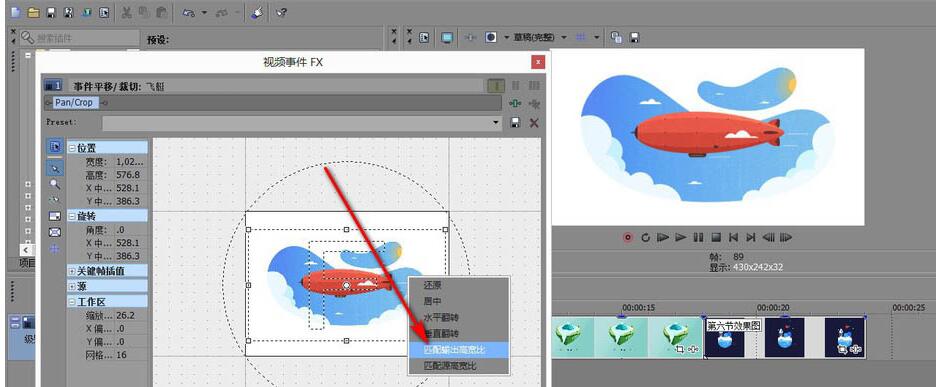
Task: Save the project using the floppy icon
Action: (51, 13)
